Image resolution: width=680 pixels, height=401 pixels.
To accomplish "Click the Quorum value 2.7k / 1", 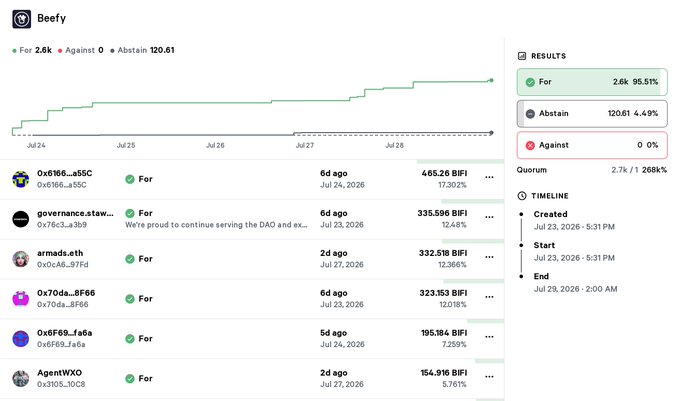I will pyautogui.click(x=625, y=170).
